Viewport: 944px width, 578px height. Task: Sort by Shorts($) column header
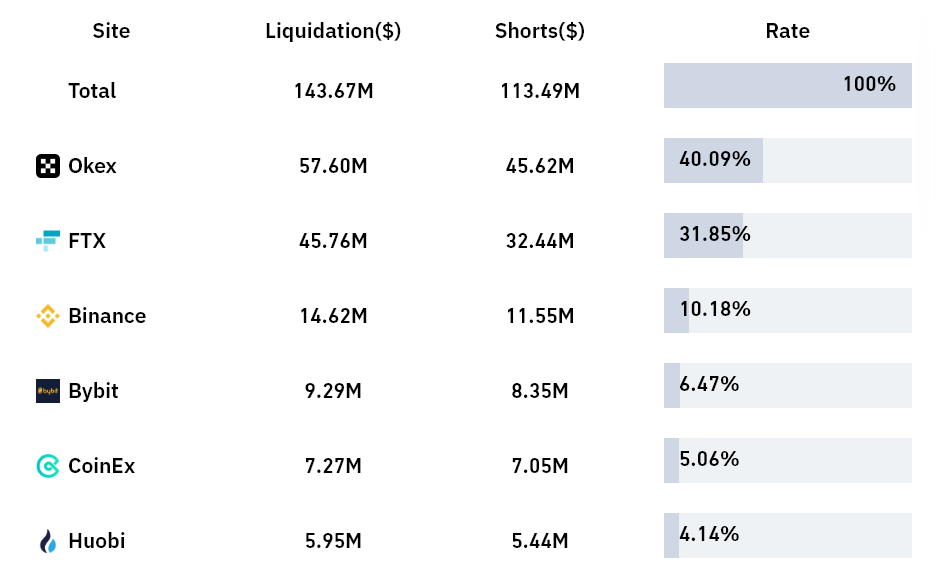pyautogui.click(x=540, y=31)
